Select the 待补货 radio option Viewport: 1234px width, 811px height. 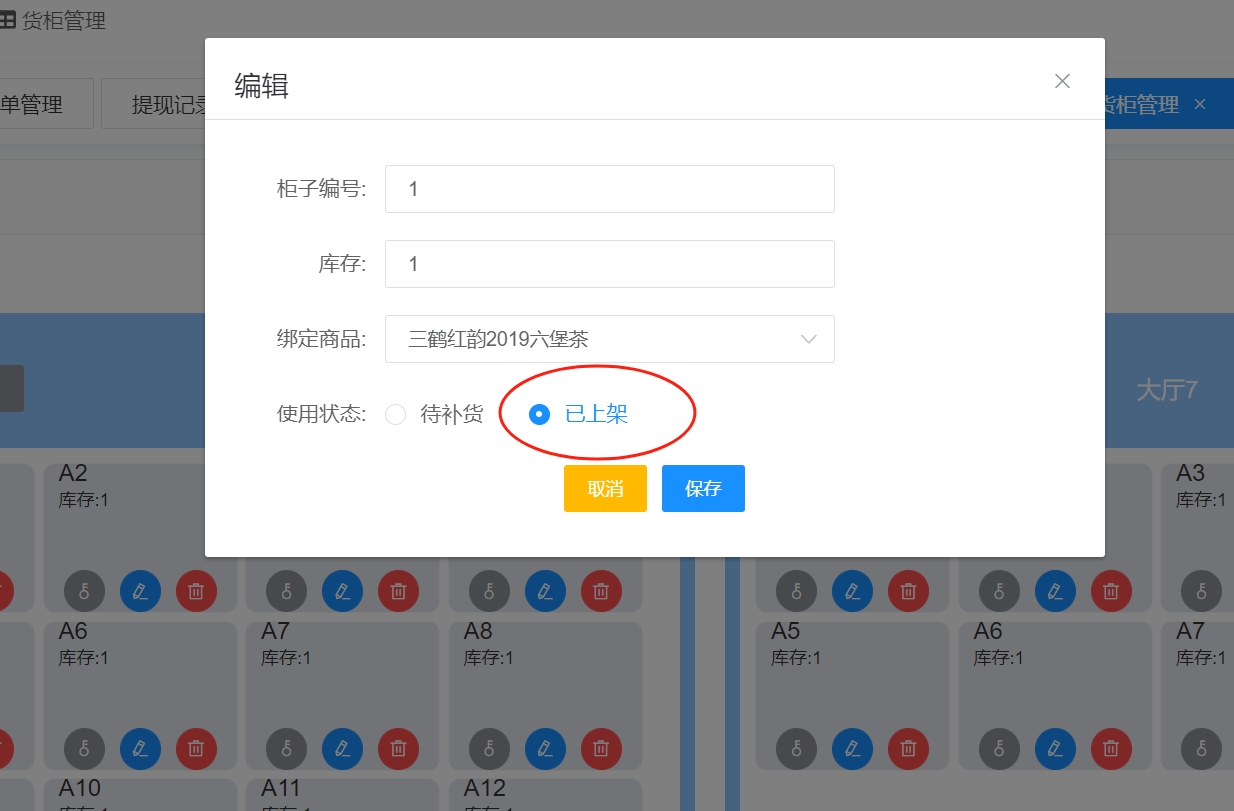396,414
